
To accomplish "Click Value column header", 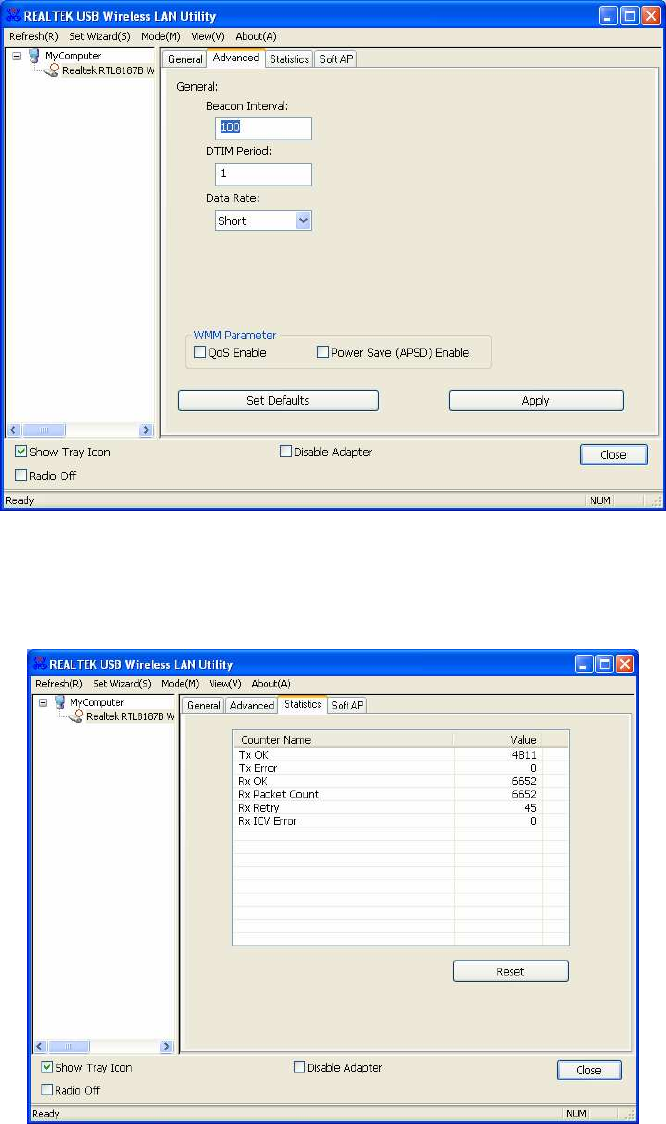I will click(498, 740).
